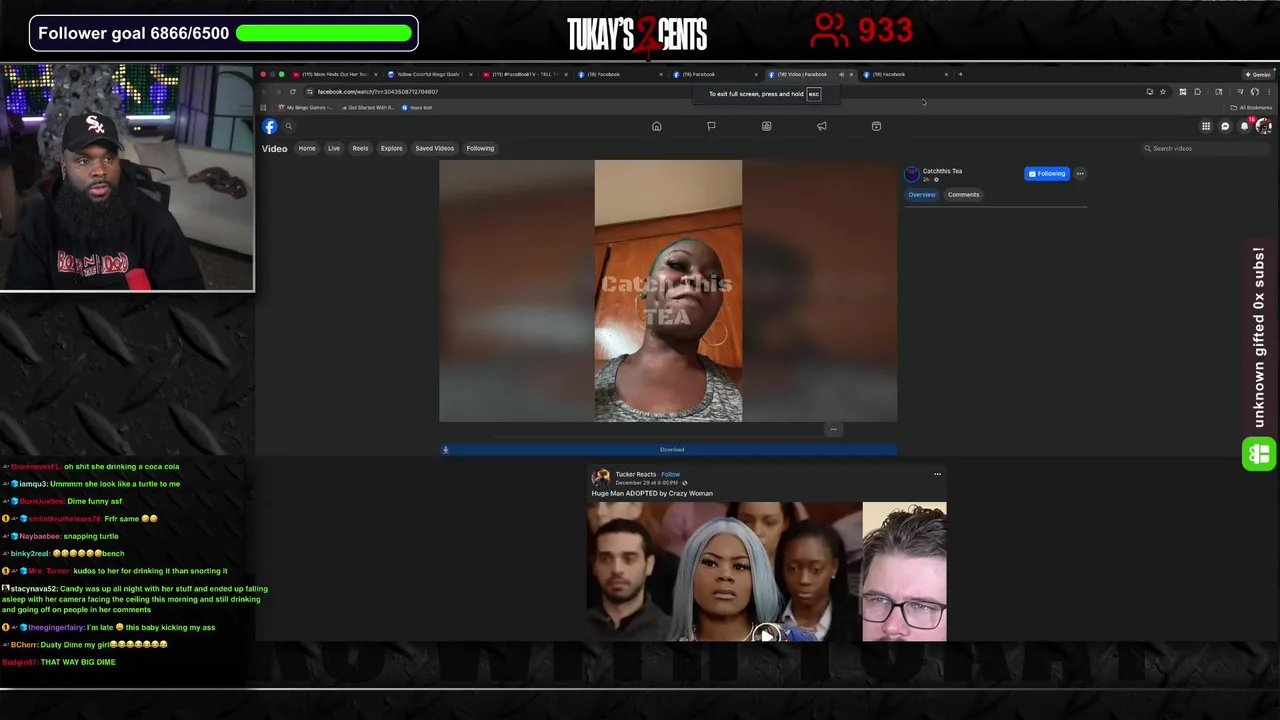Screen dimensions: 1280x720
Task: Click Follow link next to Tucker Reacts
Action: coord(671,475)
